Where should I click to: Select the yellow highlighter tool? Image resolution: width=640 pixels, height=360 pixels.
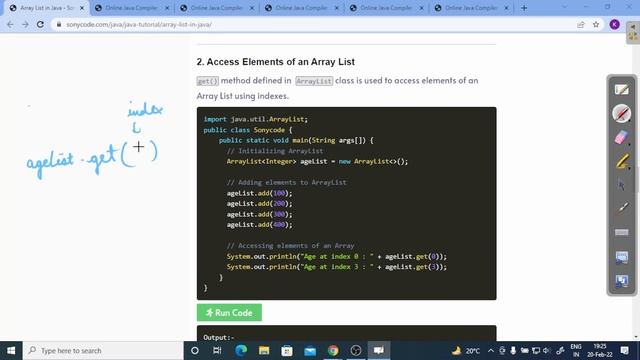click(621, 161)
